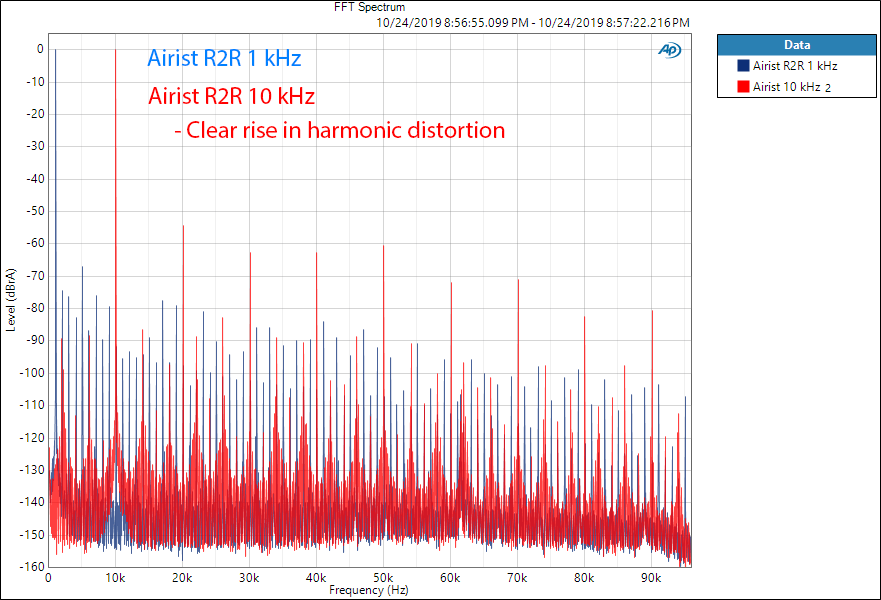881x600 pixels.
Task: Click the blue swatch beside Airist R2R 1 kHz legend entry
Action: 743,66
